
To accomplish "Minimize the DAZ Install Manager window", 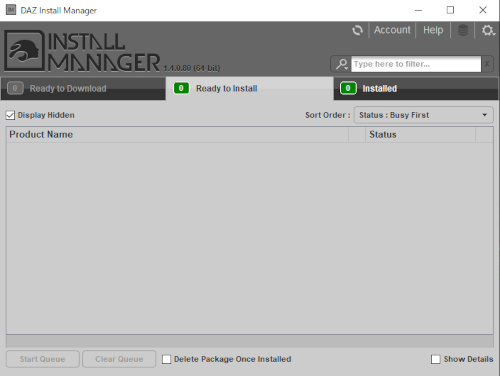I will click(418, 10).
